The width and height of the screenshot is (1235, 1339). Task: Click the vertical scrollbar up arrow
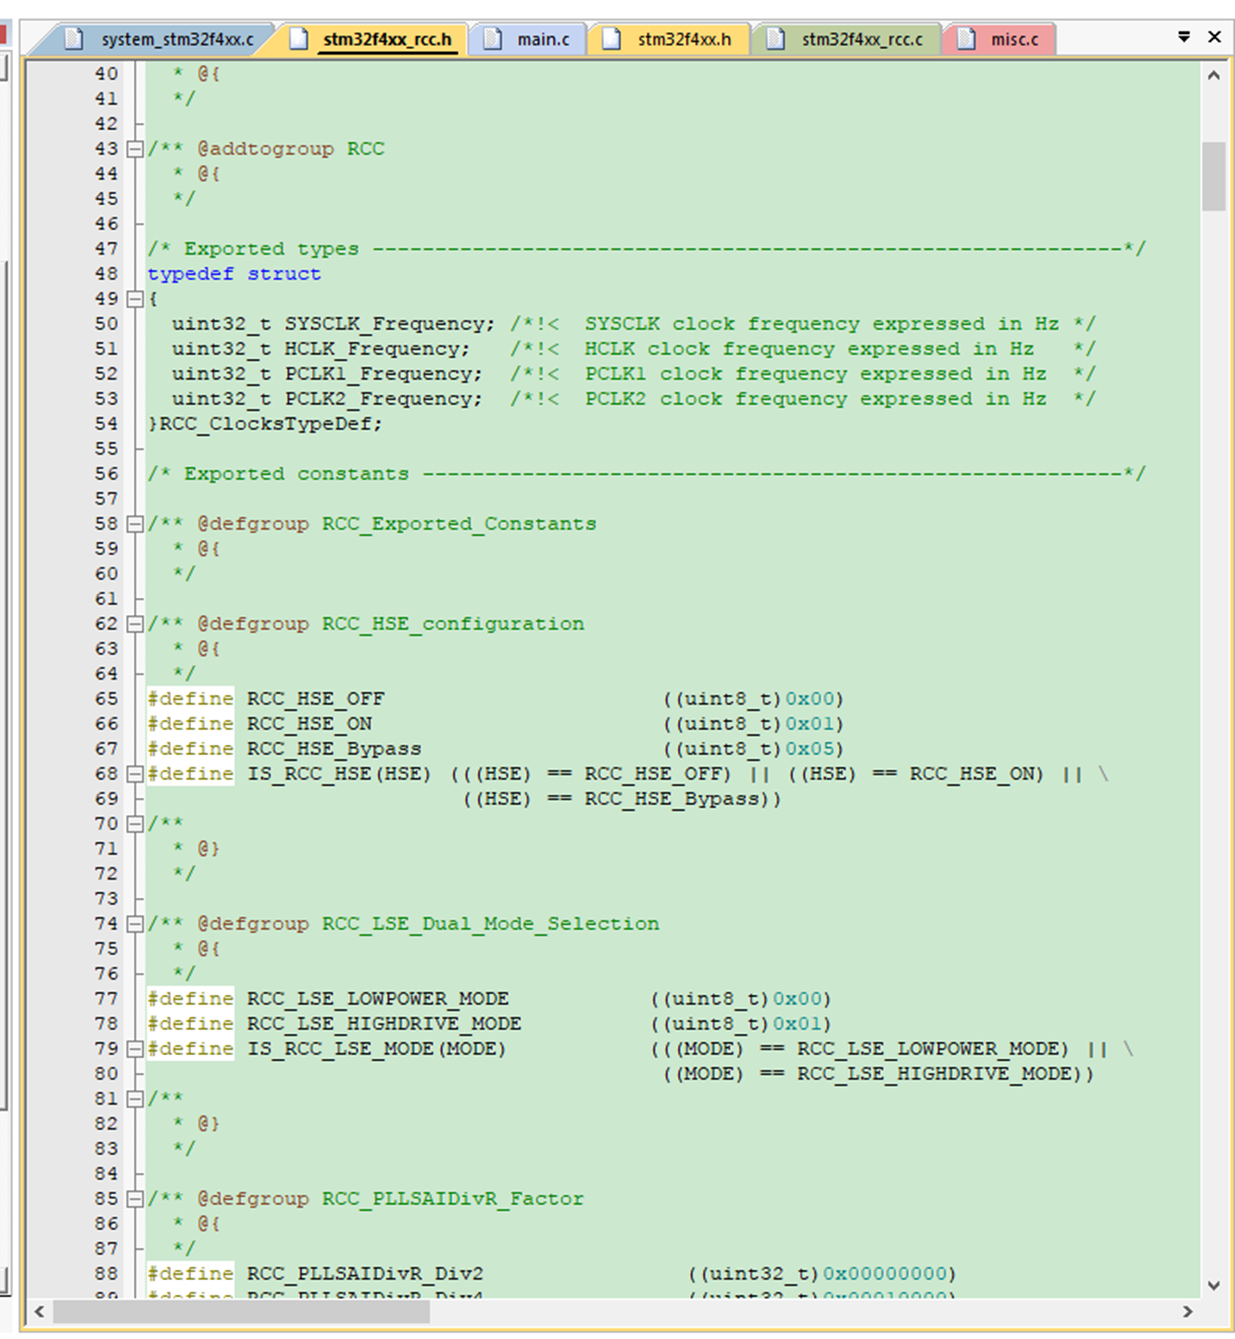(x=1214, y=75)
